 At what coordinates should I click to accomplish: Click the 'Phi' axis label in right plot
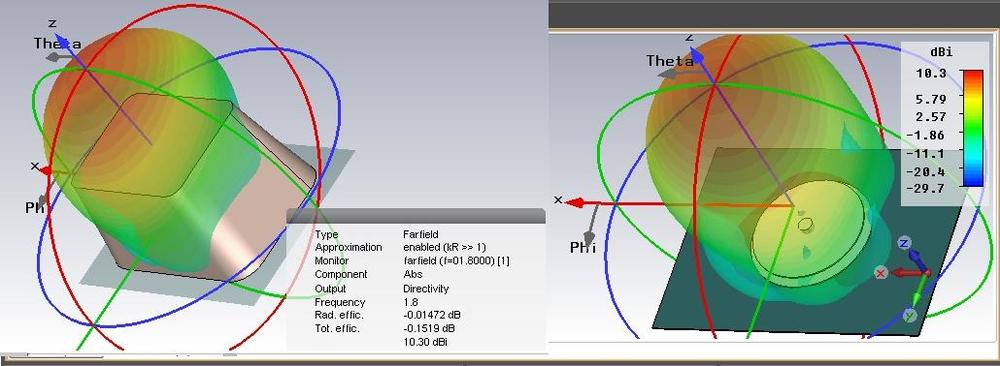pos(583,247)
